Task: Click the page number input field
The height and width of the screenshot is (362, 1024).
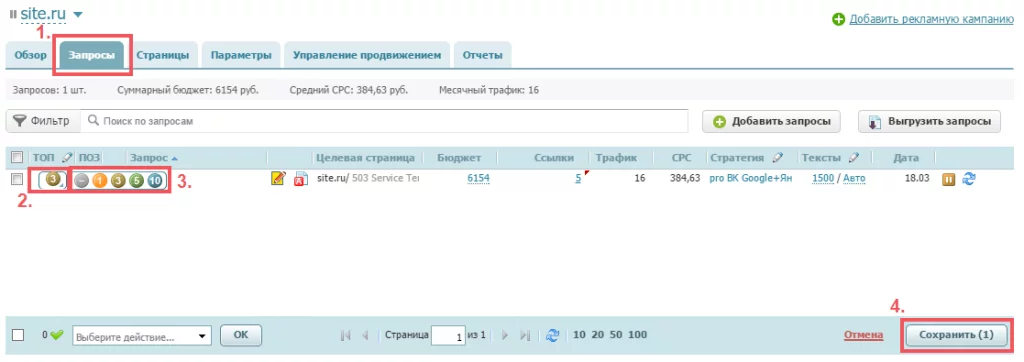Action: pyautogui.click(x=448, y=336)
